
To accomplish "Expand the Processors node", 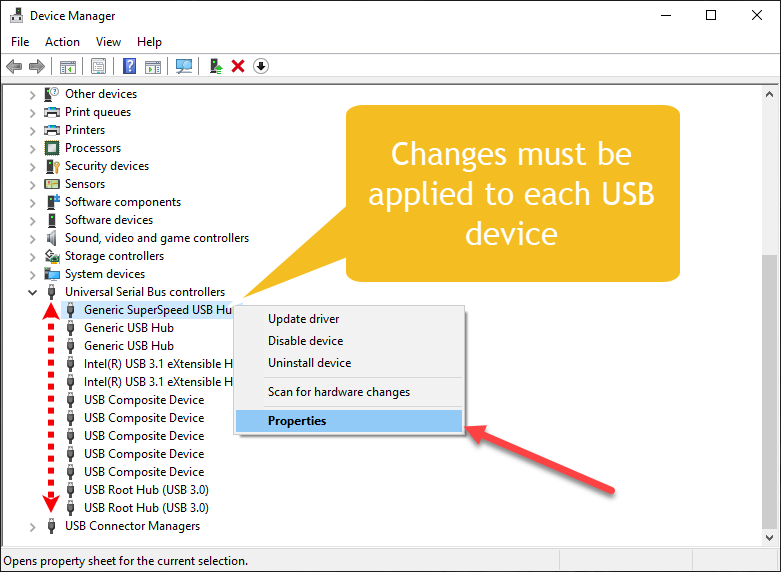I will pyautogui.click(x=32, y=149).
